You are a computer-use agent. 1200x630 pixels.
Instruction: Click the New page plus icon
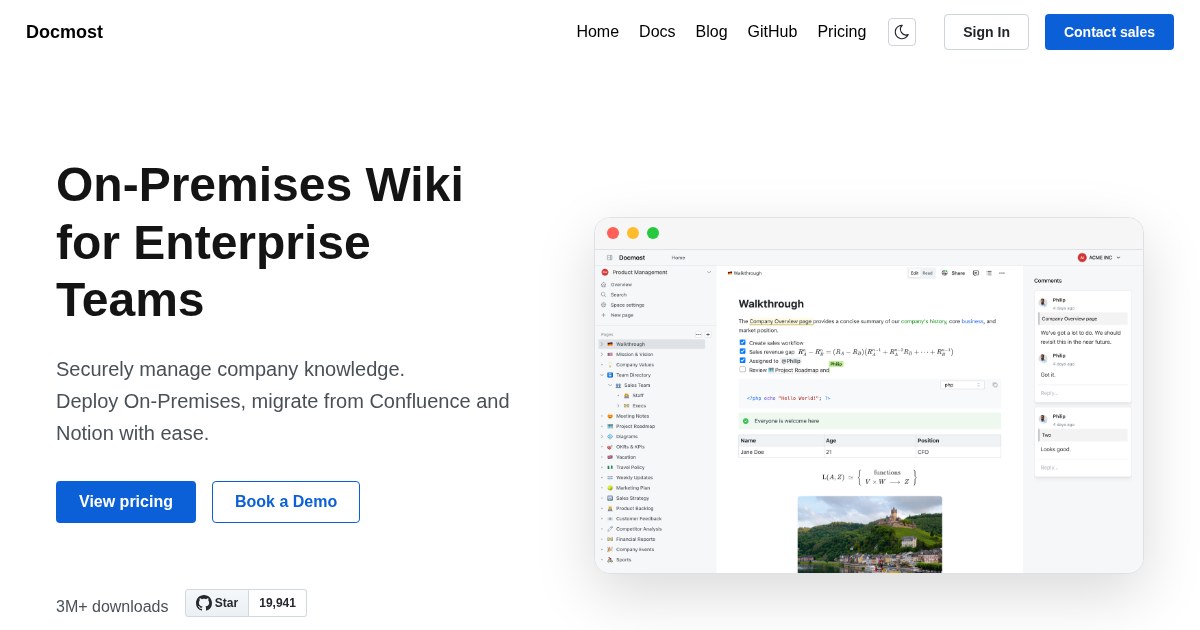click(x=603, y=315)
